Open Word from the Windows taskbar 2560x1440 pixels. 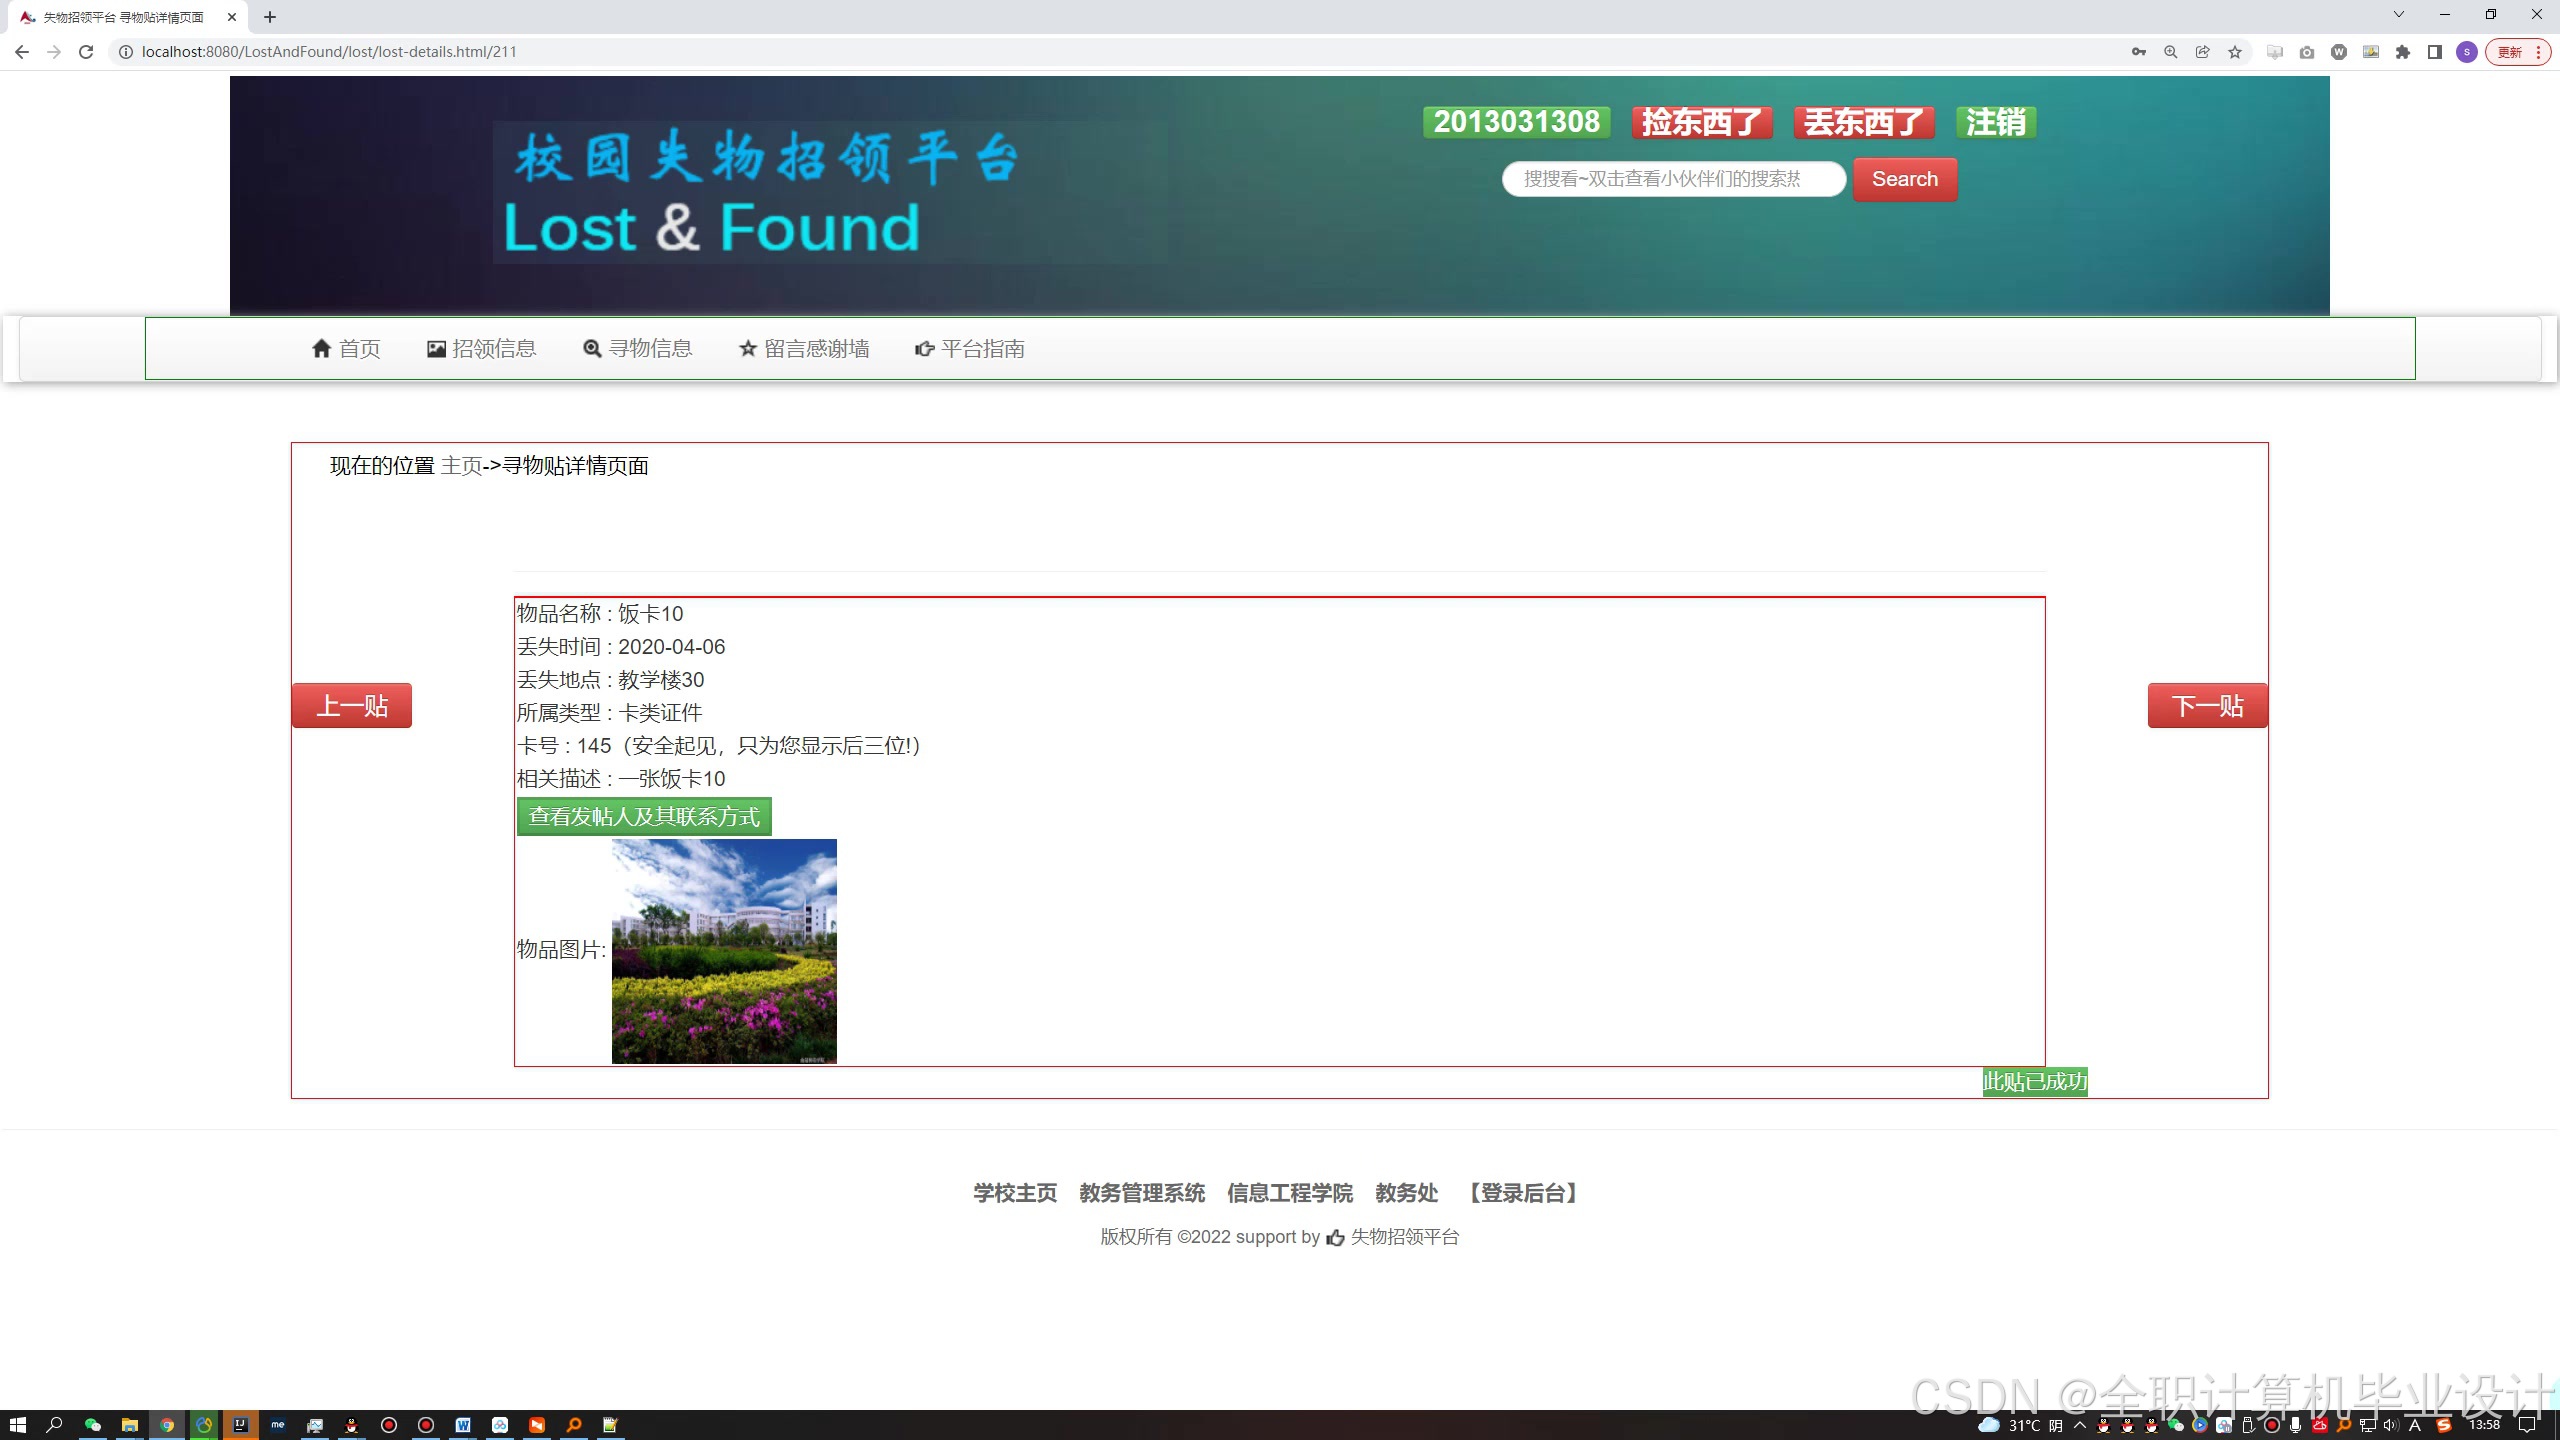[x=463, y=1425]
